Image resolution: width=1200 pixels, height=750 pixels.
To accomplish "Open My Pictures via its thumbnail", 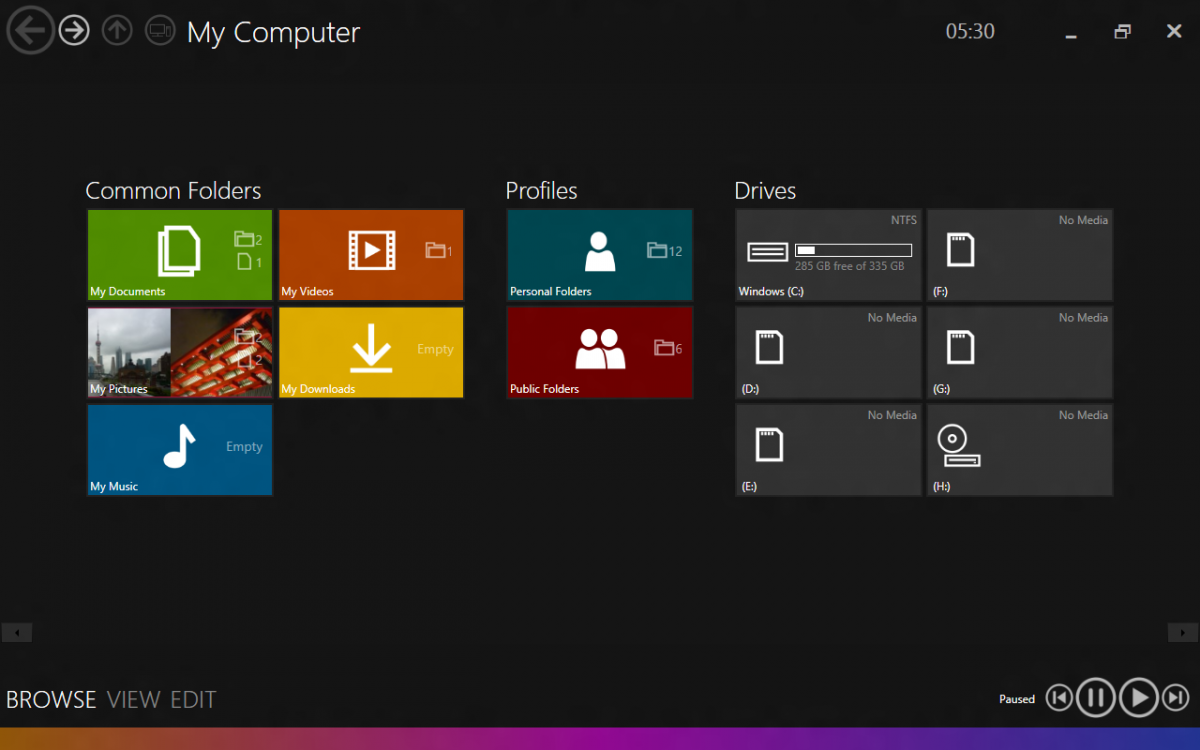I will coord(179,352).
